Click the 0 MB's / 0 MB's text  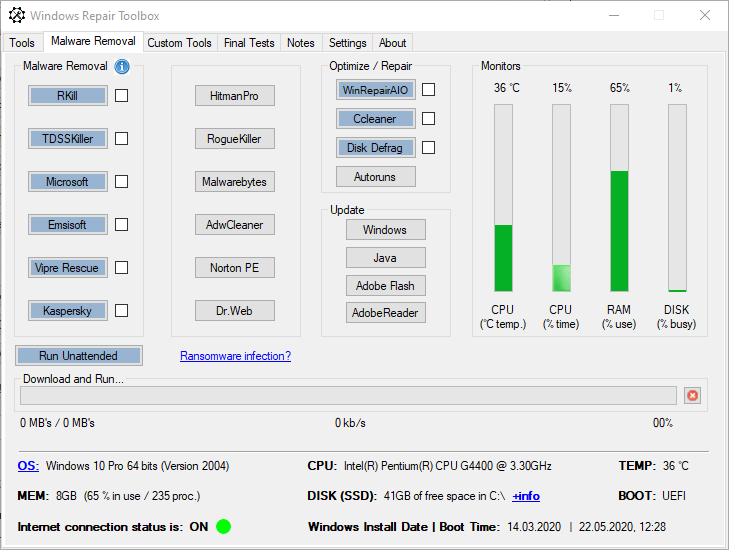[57, 423]
